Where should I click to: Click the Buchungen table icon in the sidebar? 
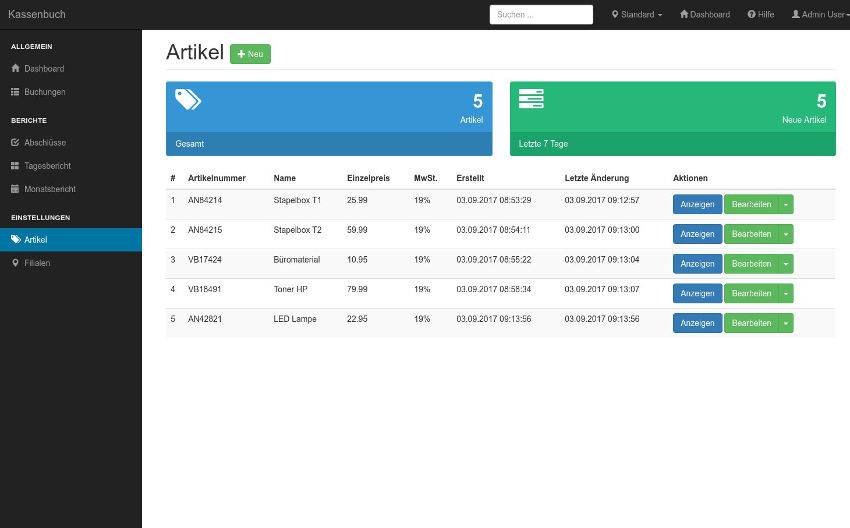click(x=15, y=92)
